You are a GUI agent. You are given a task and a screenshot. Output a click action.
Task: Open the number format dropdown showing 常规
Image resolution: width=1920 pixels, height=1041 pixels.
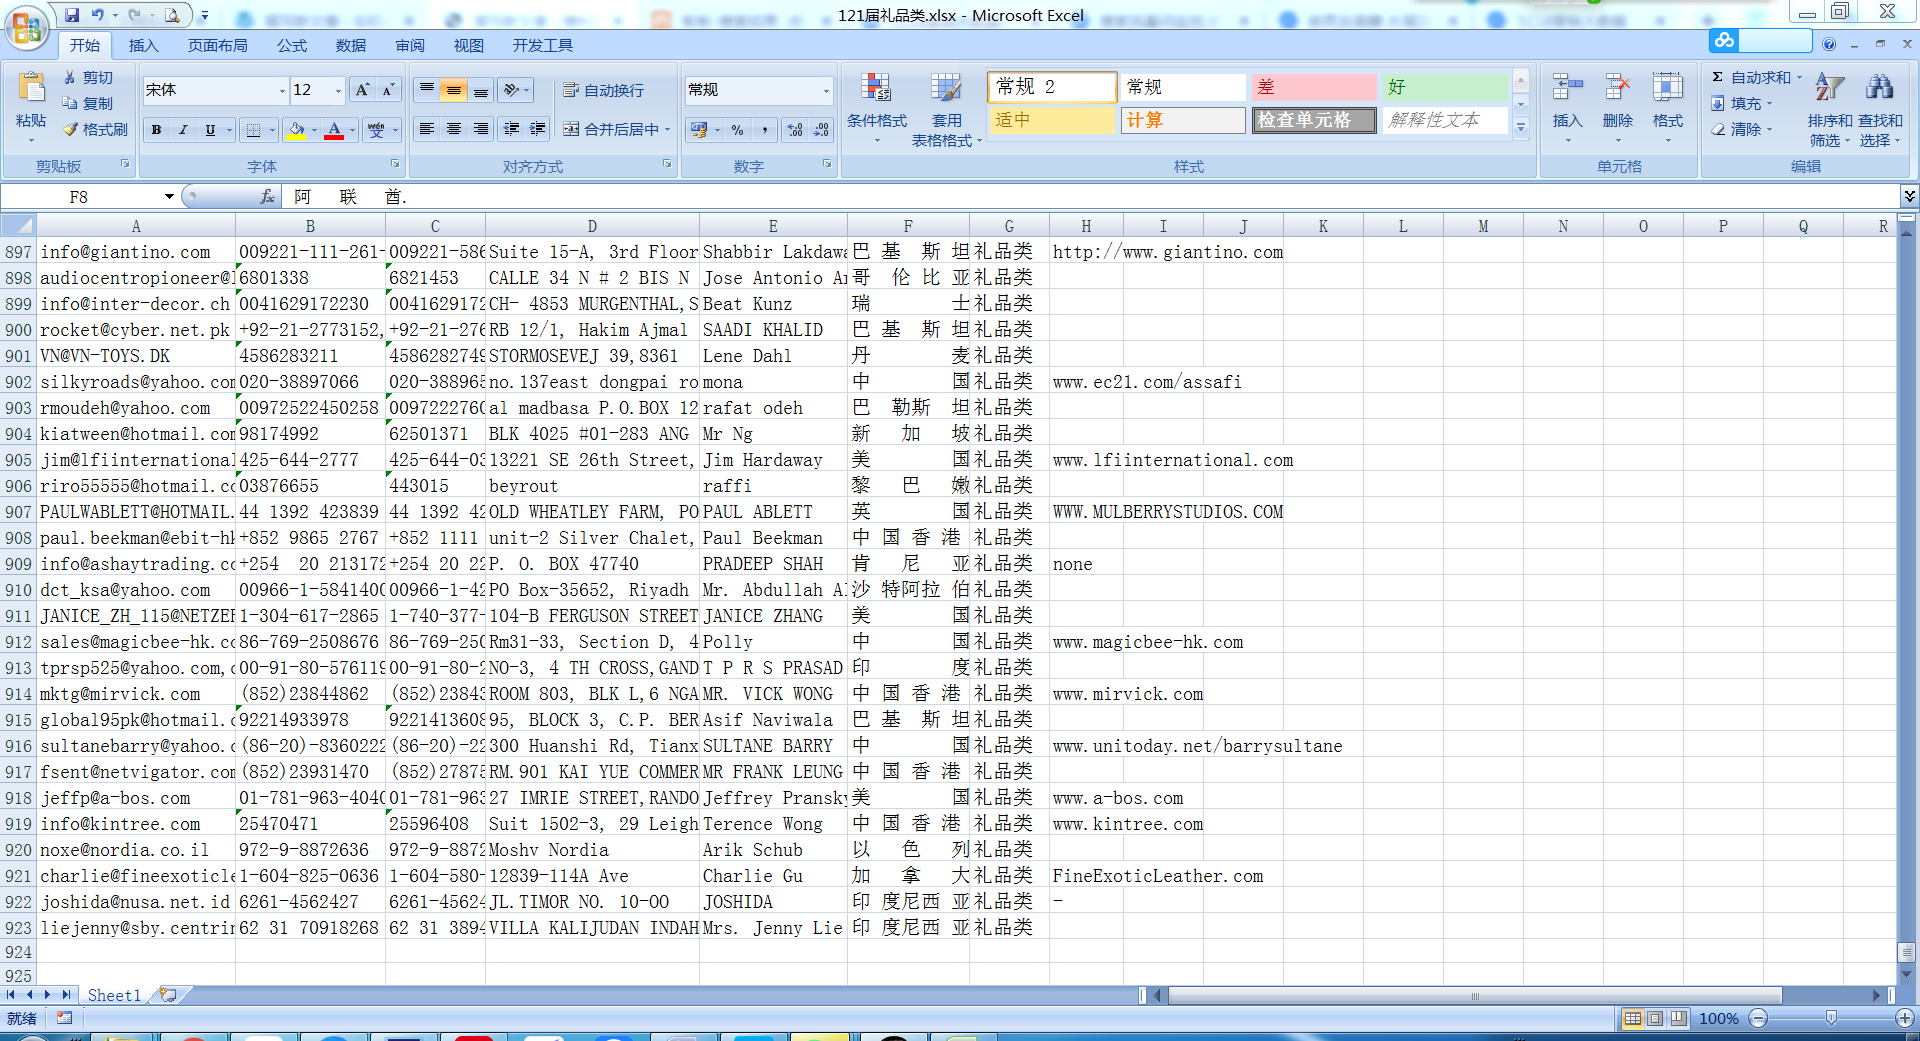[x=826, y=91]
